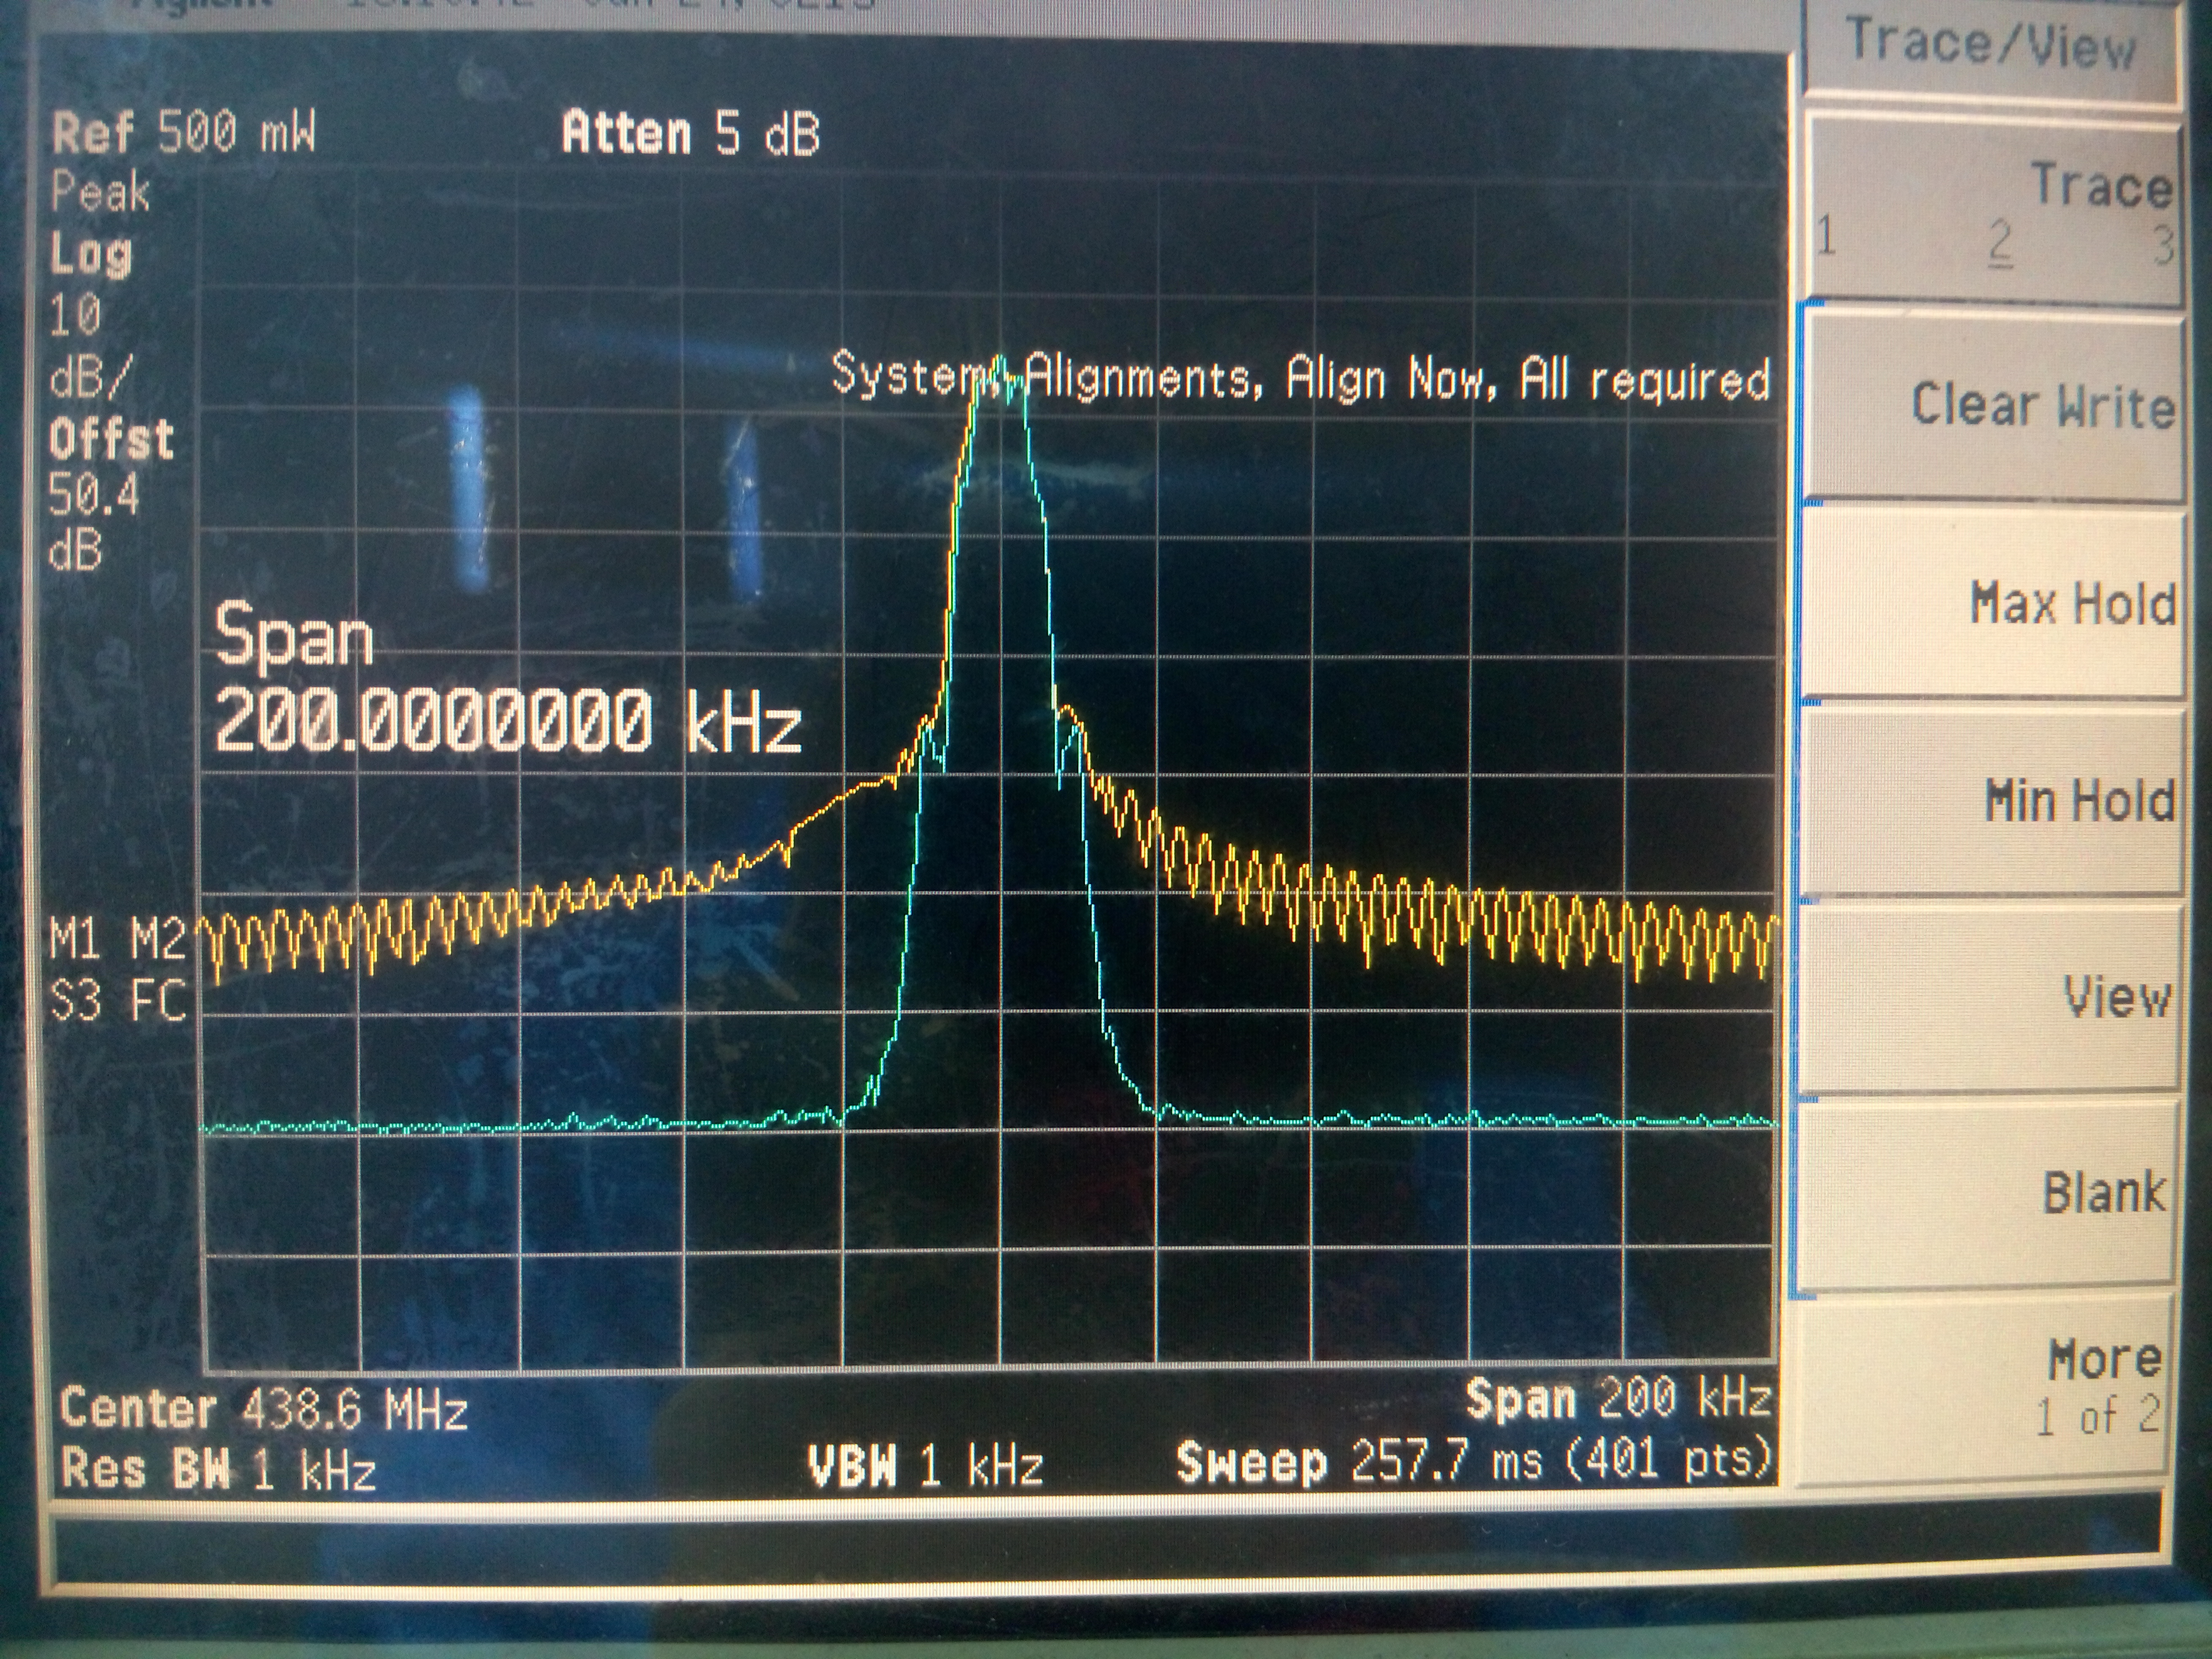Select trace number 2
2212x1659 pixels.
point(2000,242)
